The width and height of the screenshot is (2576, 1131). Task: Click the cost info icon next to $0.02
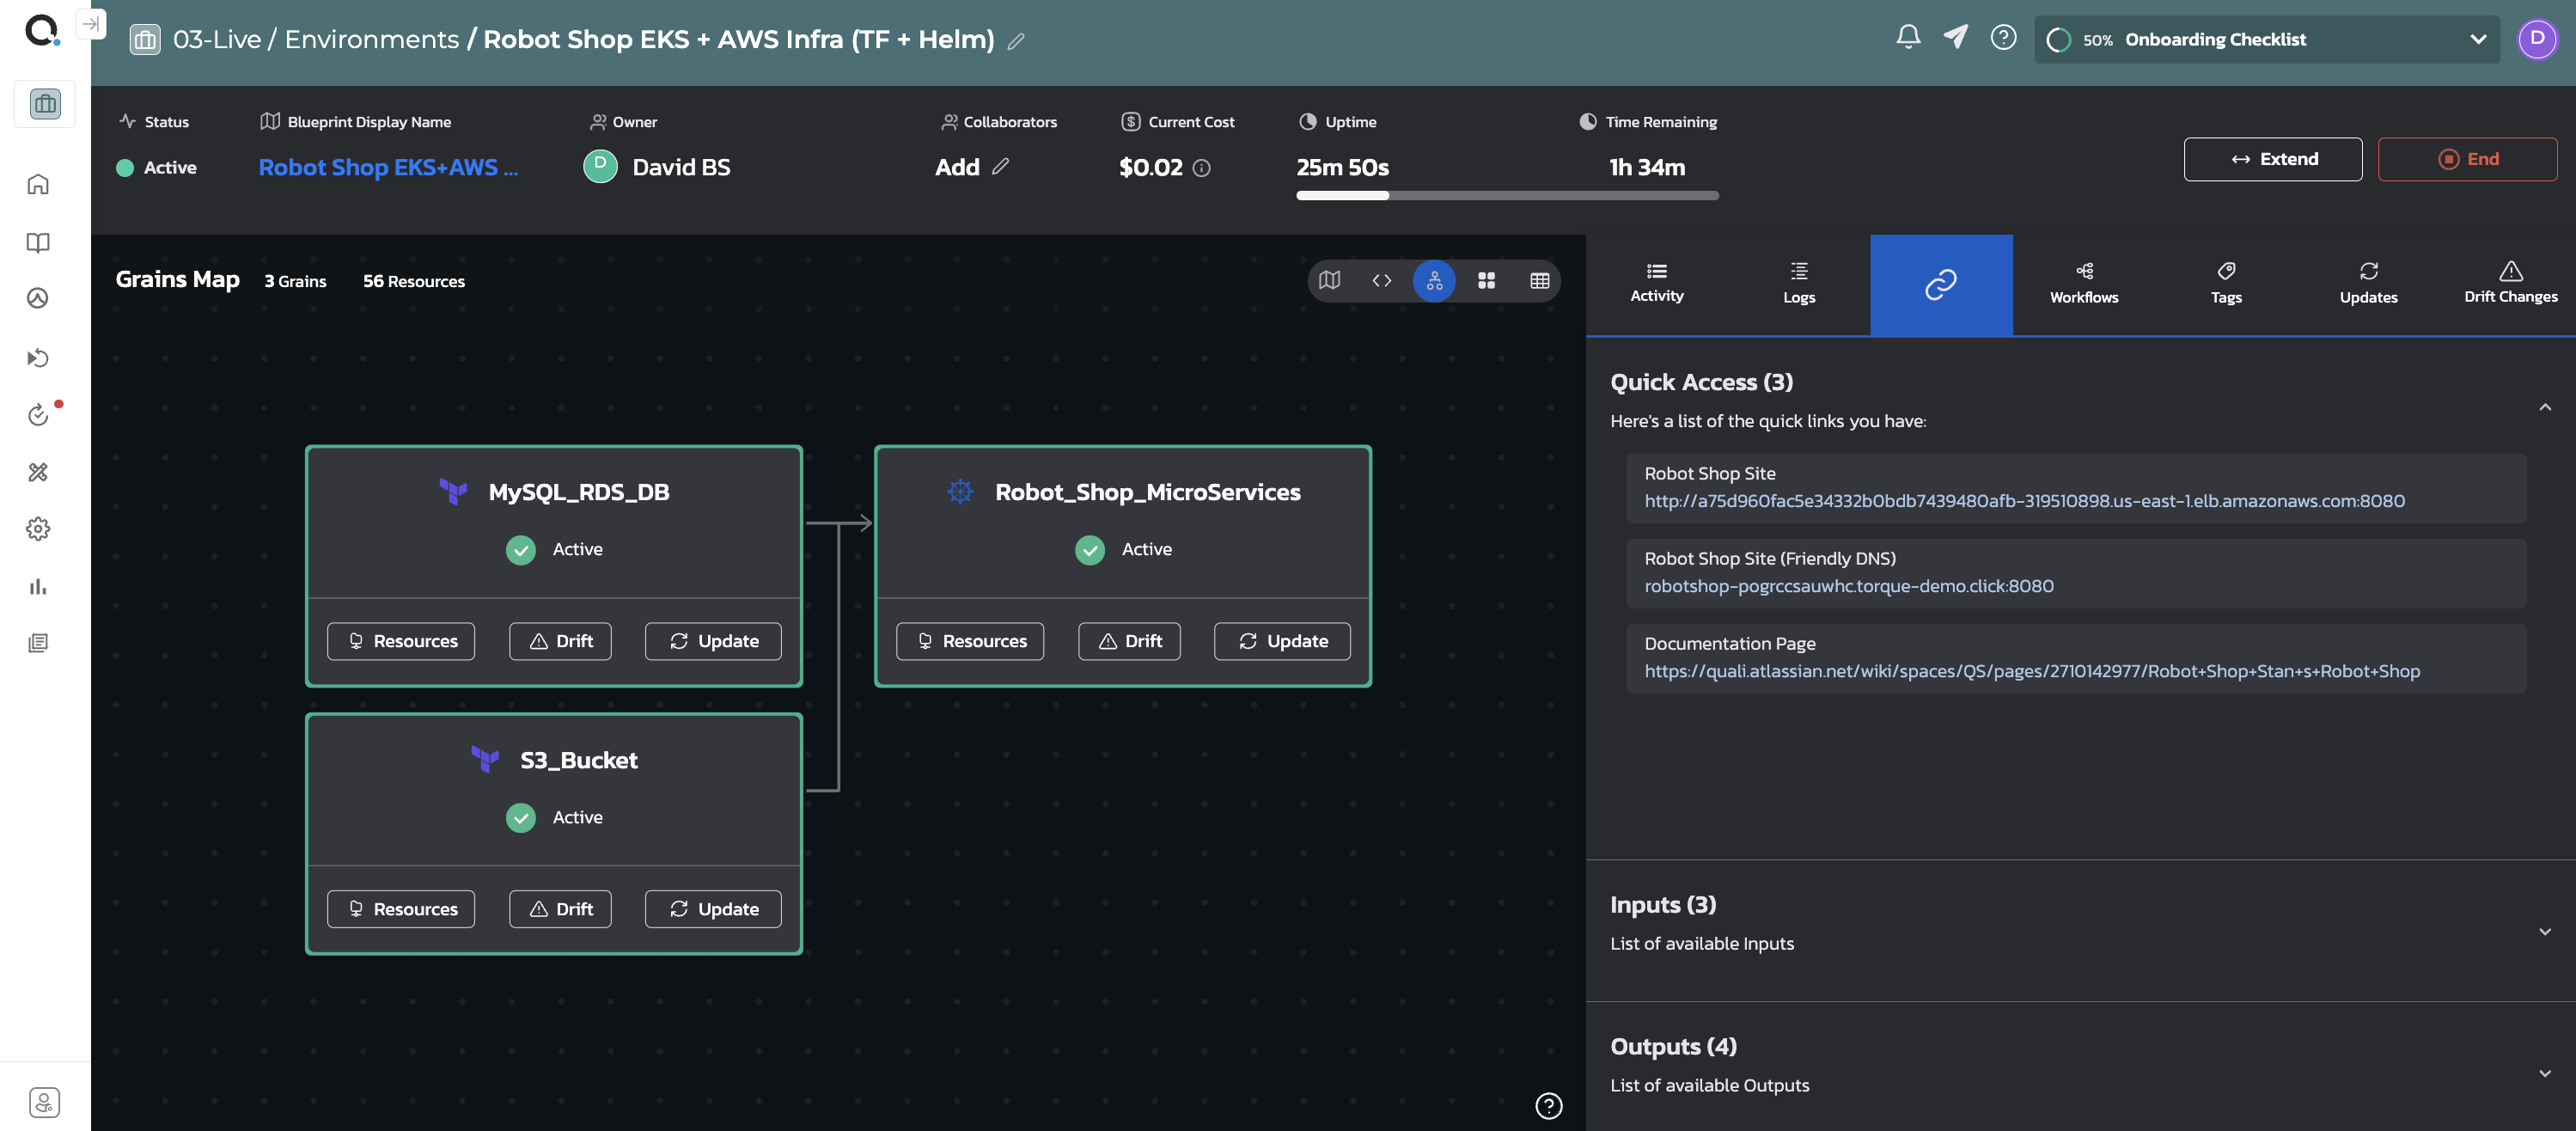click(1202, 168)
